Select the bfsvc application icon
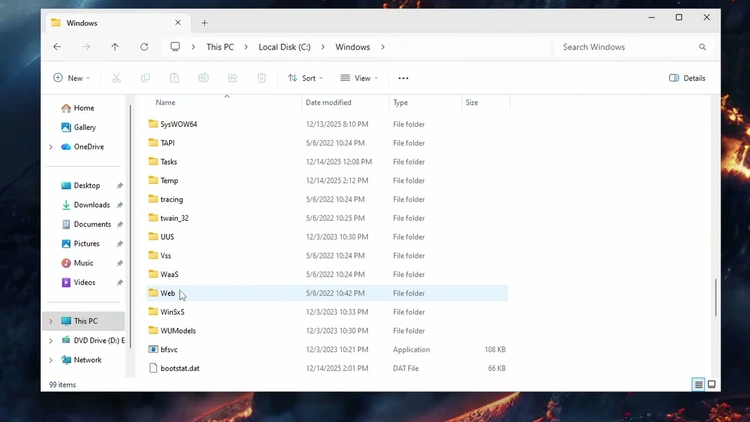This screenshot has width=750, height=422. pyautogui.click(x=153, y=350)
